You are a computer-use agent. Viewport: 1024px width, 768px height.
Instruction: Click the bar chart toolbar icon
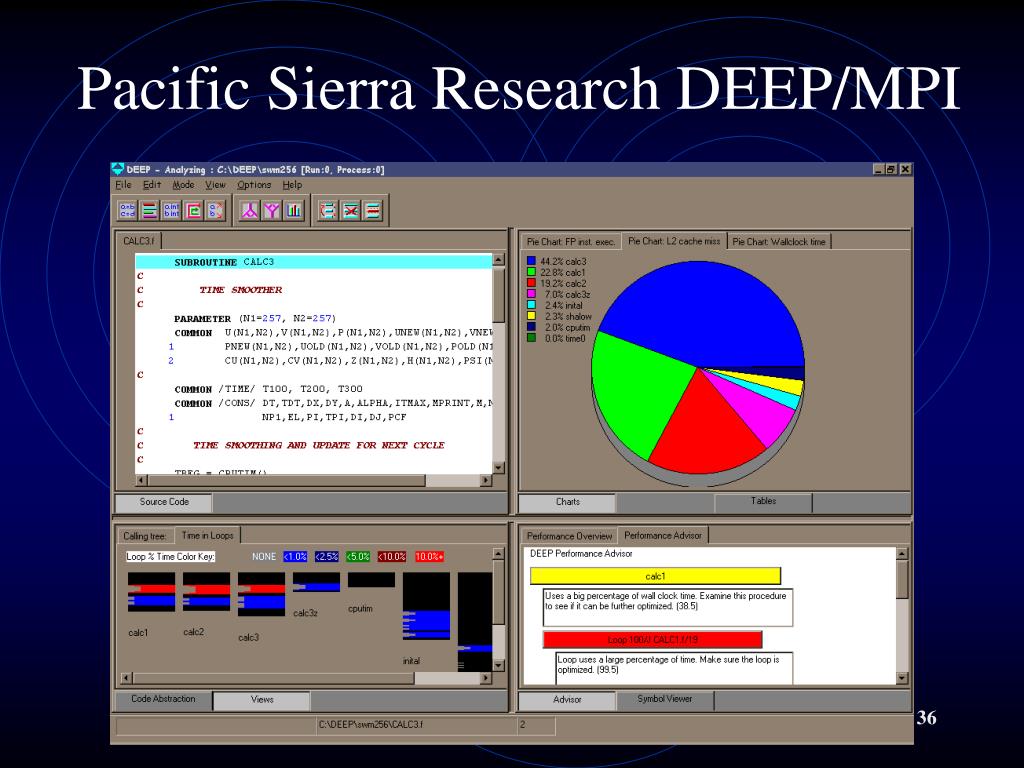(x=294, y=210)
